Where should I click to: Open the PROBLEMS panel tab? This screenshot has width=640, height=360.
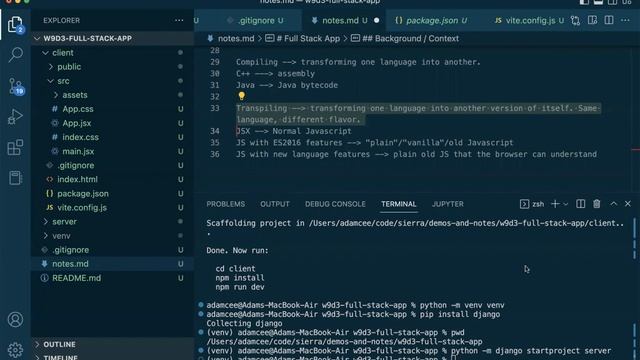(x=226, y=204)
